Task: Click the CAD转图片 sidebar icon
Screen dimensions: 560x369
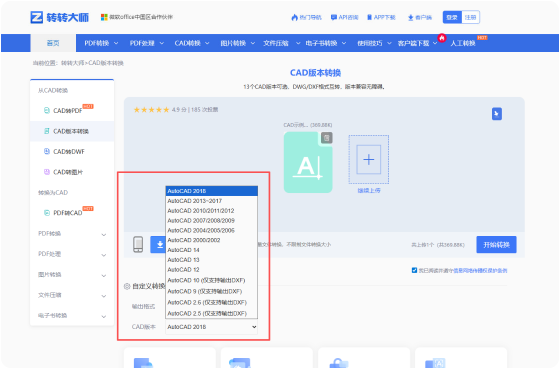Action: (x=47, y=172)
